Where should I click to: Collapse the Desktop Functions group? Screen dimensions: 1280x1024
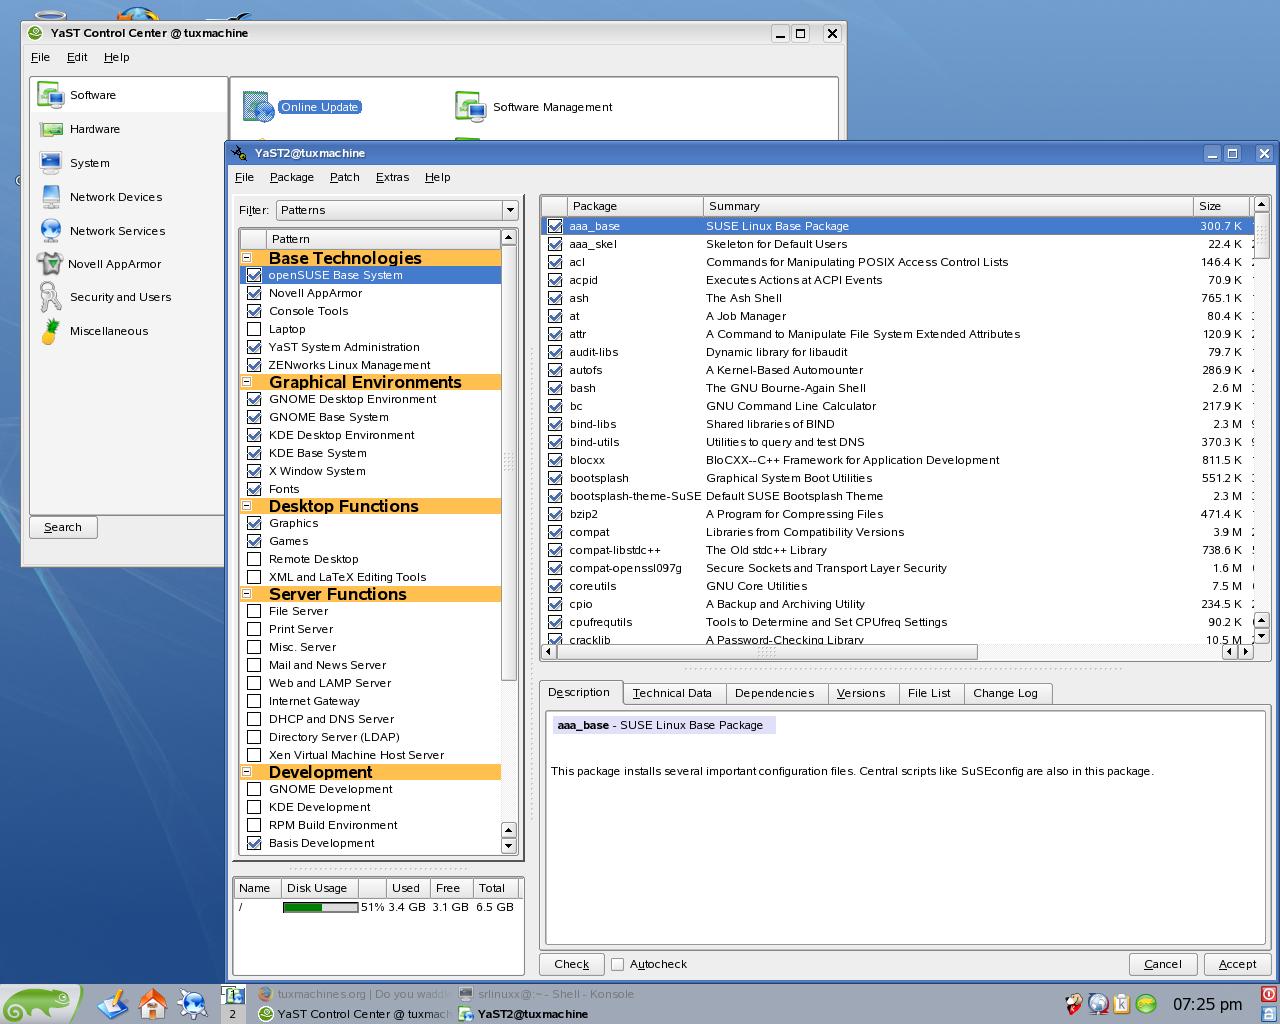click(x=246, y=505)
